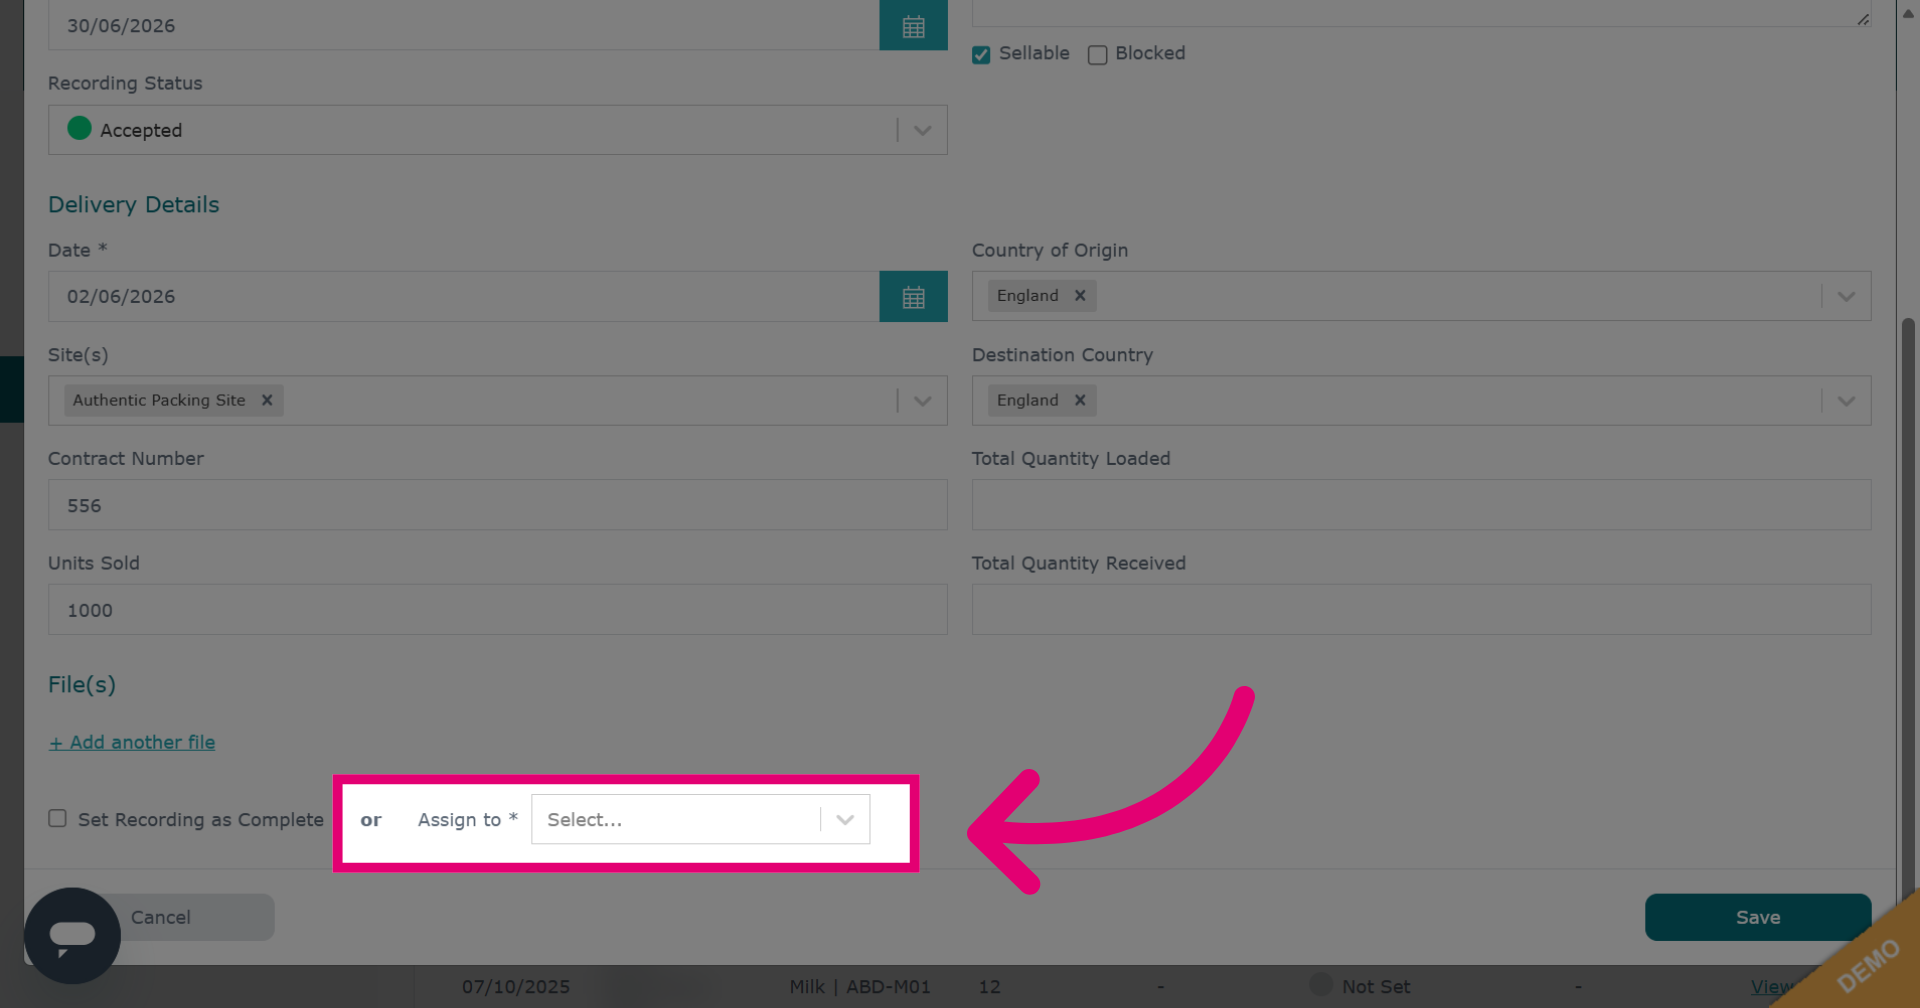Click the Cancel button
The height and width of the screenshot is (1008, 1920).
point(161,917)
